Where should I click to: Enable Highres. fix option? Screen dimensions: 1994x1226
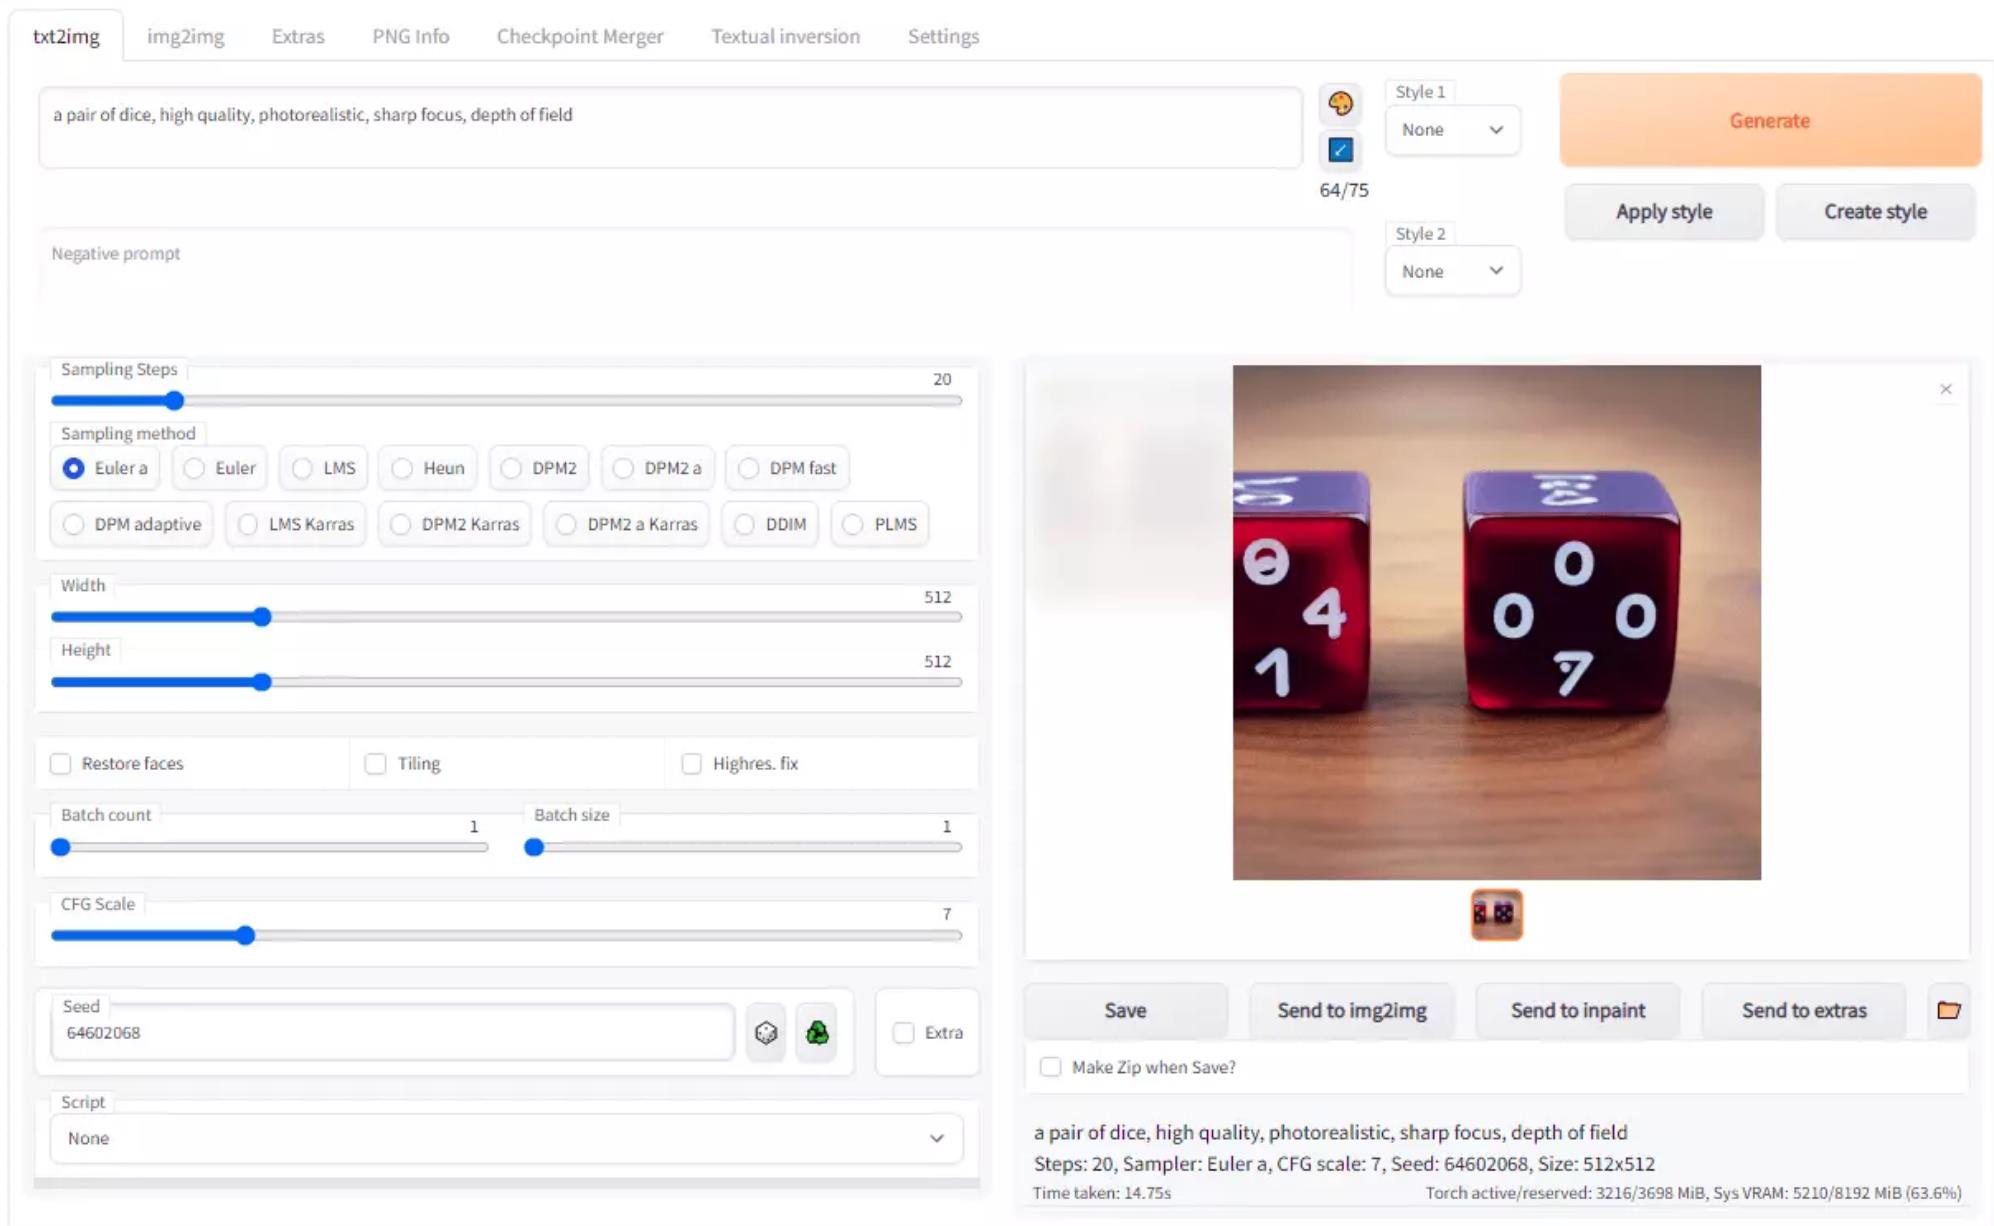(x=691, y=764)
